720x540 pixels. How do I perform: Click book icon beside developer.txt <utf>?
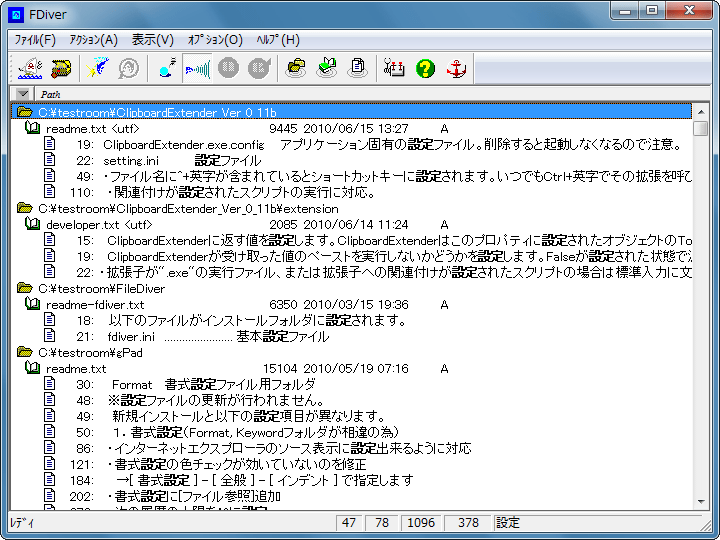point(33,224)
